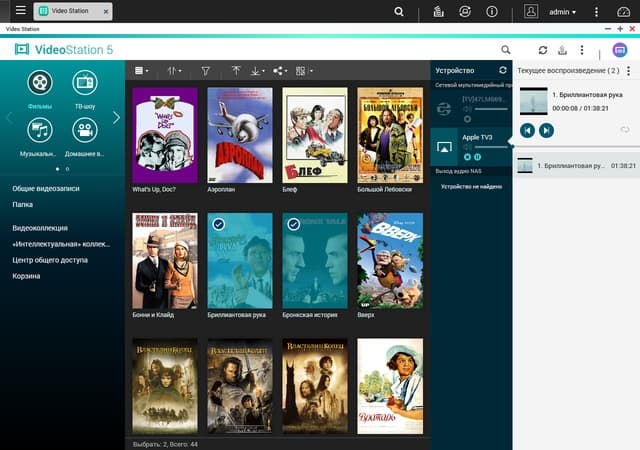
Task: Open the Вверх movie poster
Action: (x=390, y=261)
